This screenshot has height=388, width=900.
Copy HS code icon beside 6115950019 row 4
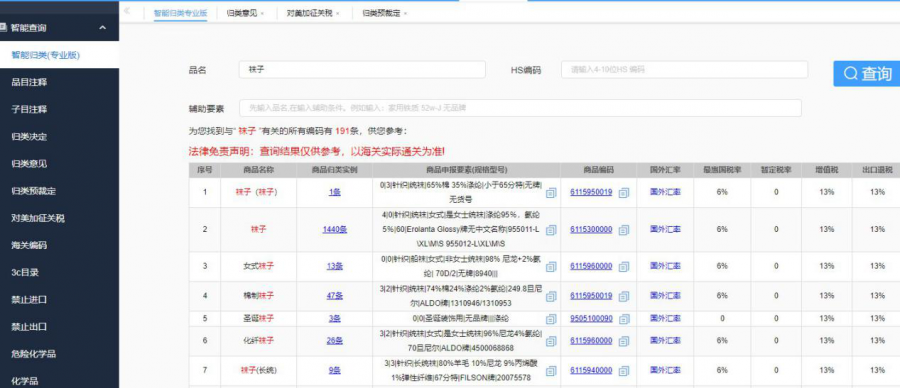point(624,296)
